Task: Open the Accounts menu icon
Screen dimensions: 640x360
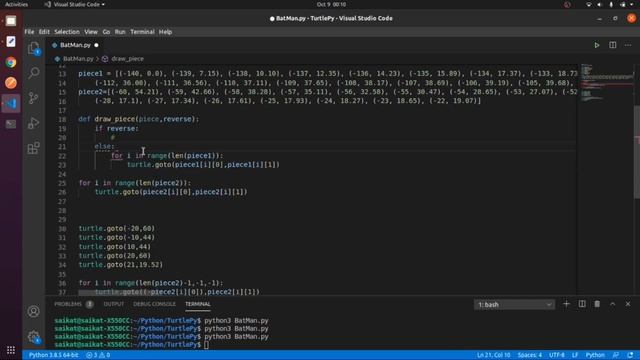Action: pyautogui.click(x=33, y=311)
